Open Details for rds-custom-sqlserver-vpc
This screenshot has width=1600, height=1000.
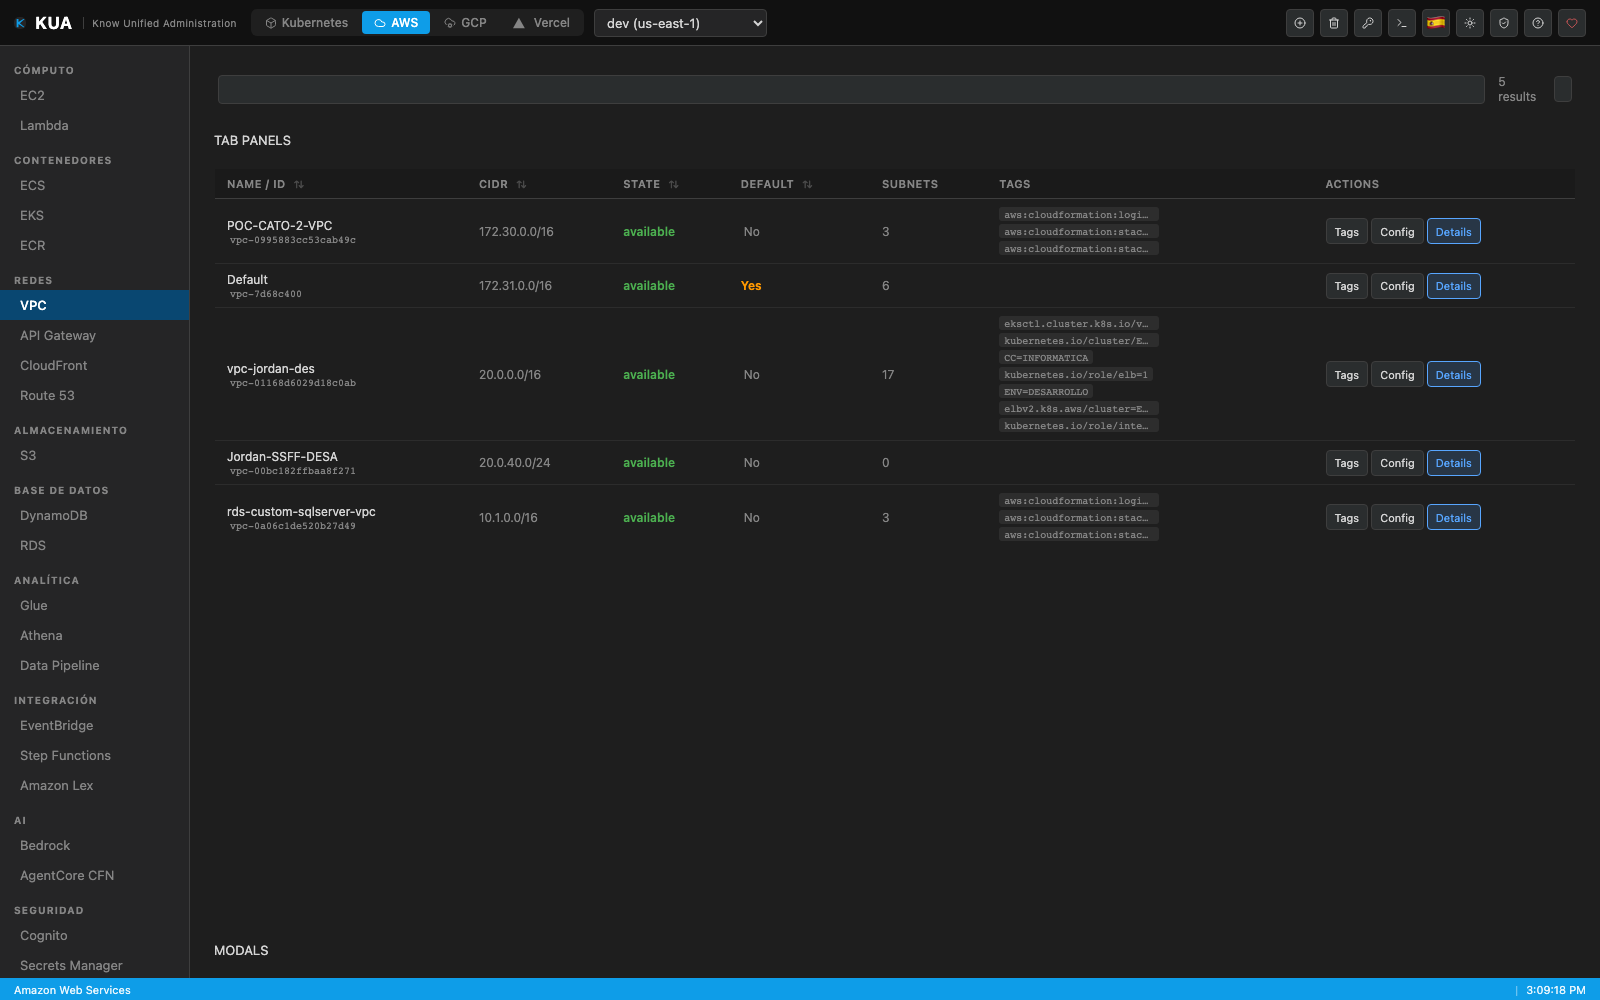coord(1453,518)
